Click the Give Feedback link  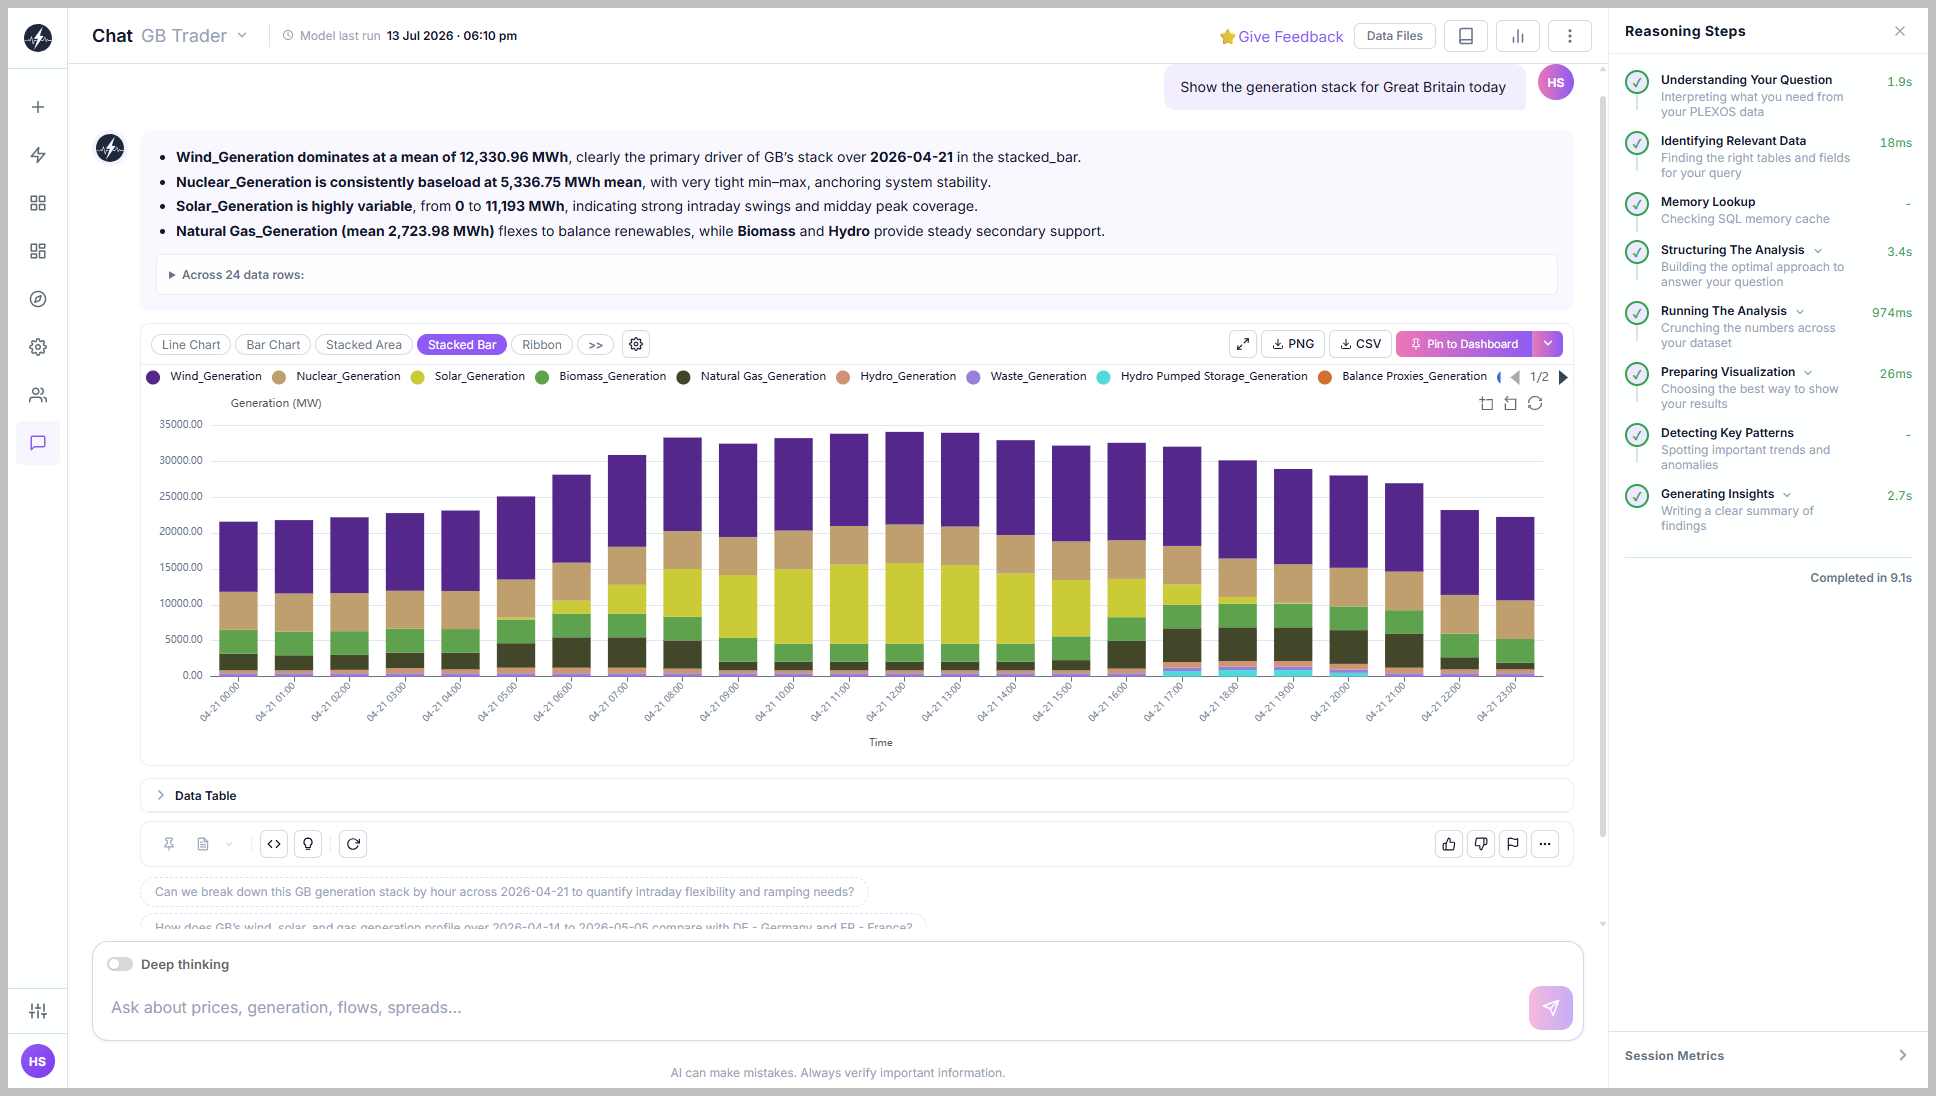pos(1281,37)
